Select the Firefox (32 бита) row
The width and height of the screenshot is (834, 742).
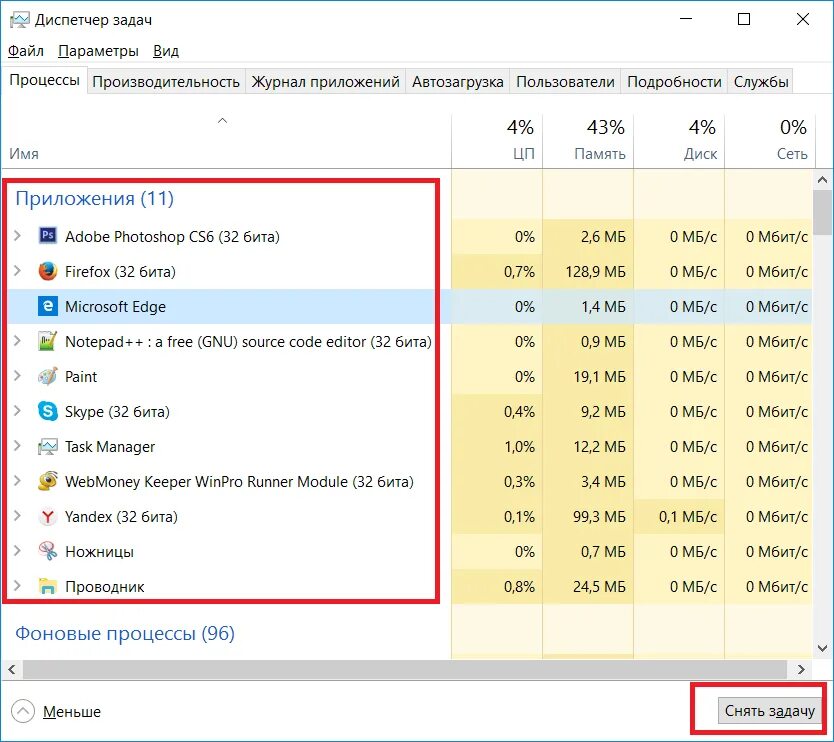[410, 271]
